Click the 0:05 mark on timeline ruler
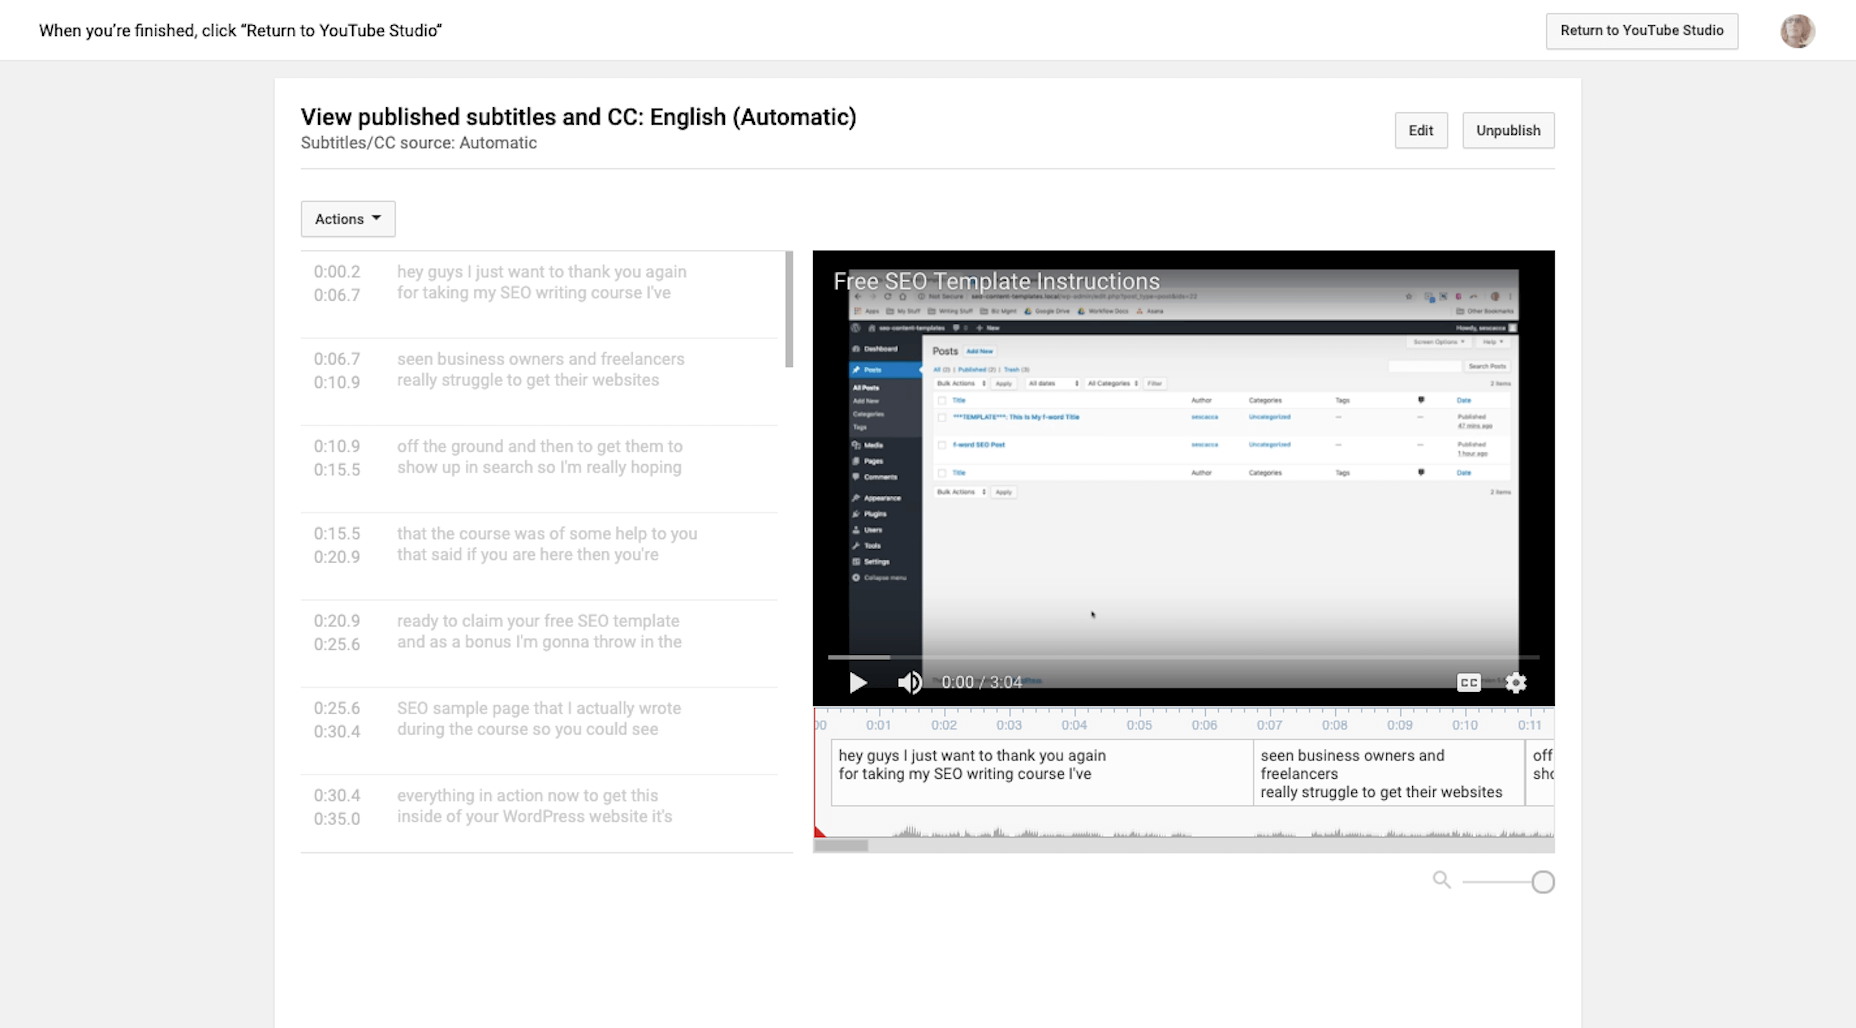 pos(1139,725)
